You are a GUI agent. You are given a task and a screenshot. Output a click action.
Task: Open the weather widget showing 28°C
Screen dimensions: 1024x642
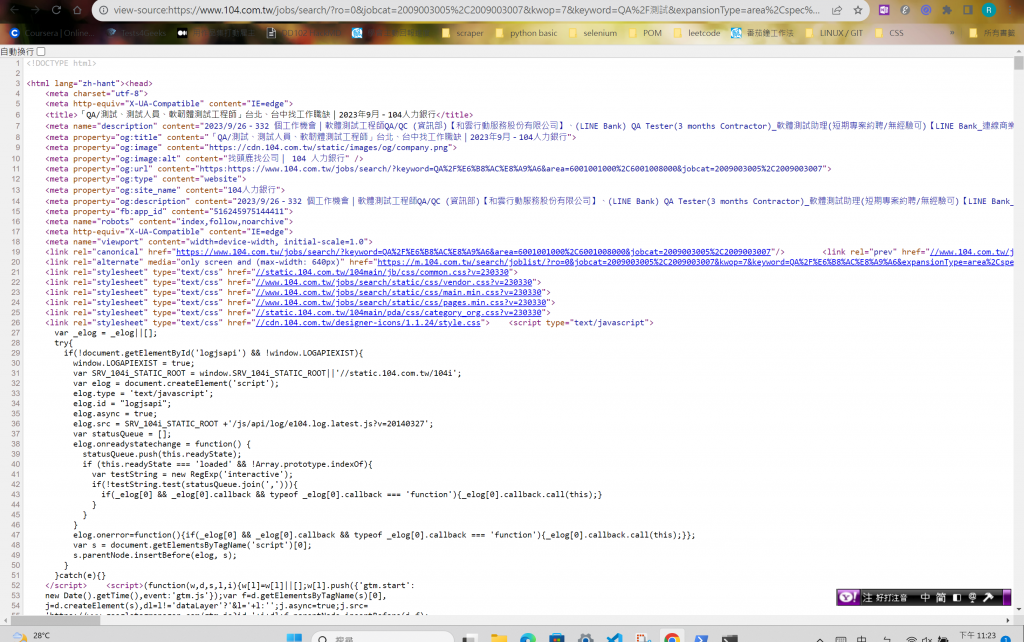pyautogui.click(x=31, y=636)
